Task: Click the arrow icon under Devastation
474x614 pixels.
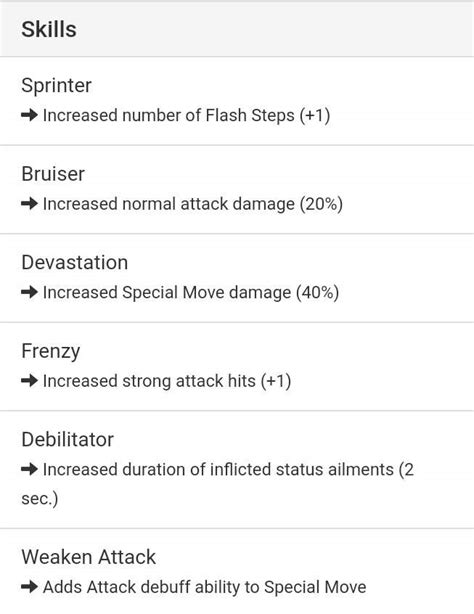Action: coord(29,293)
